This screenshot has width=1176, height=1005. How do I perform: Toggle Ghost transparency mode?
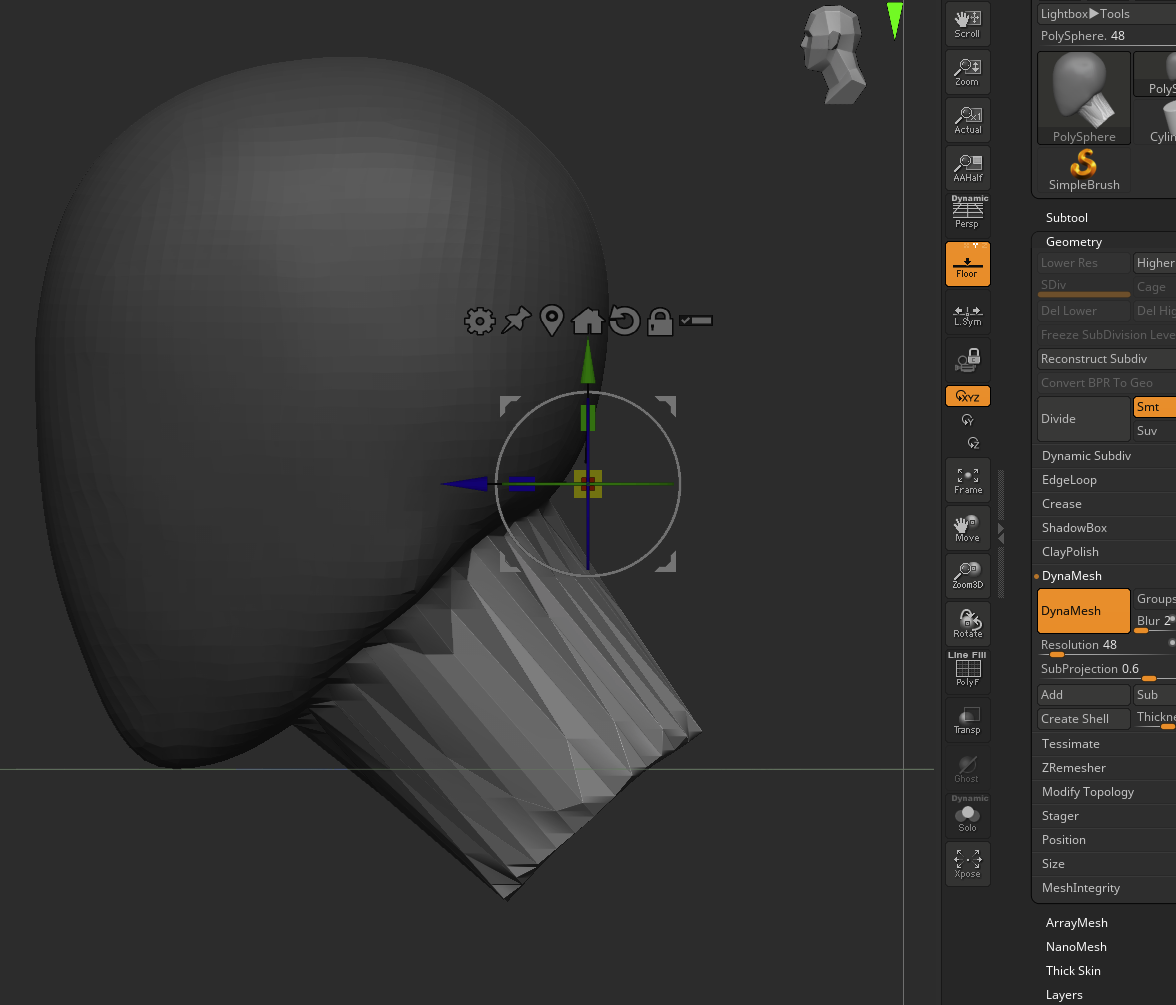[968, 769]
